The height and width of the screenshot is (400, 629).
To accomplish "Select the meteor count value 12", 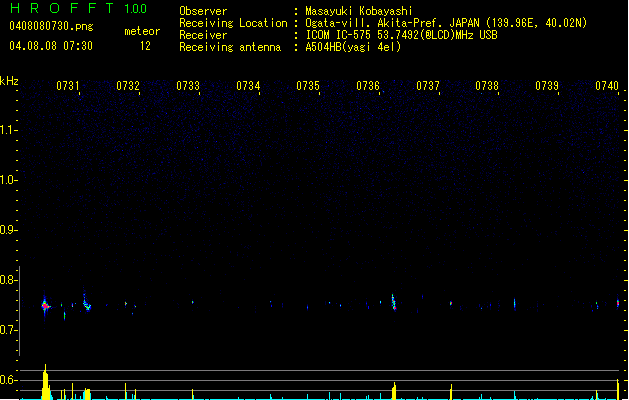I will coord(145,46).
